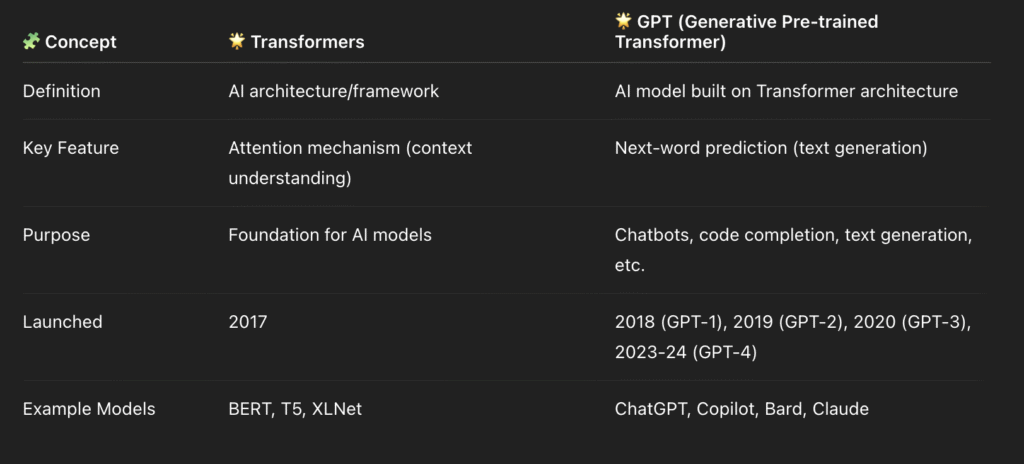
Task: Click the Key Feature row label
Action: (71, 148)
